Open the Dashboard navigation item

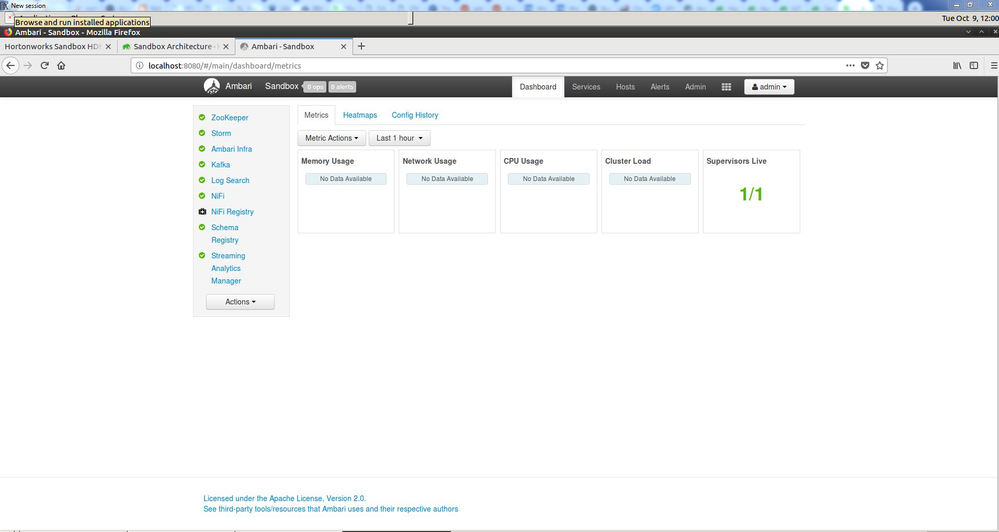(538, 87)
